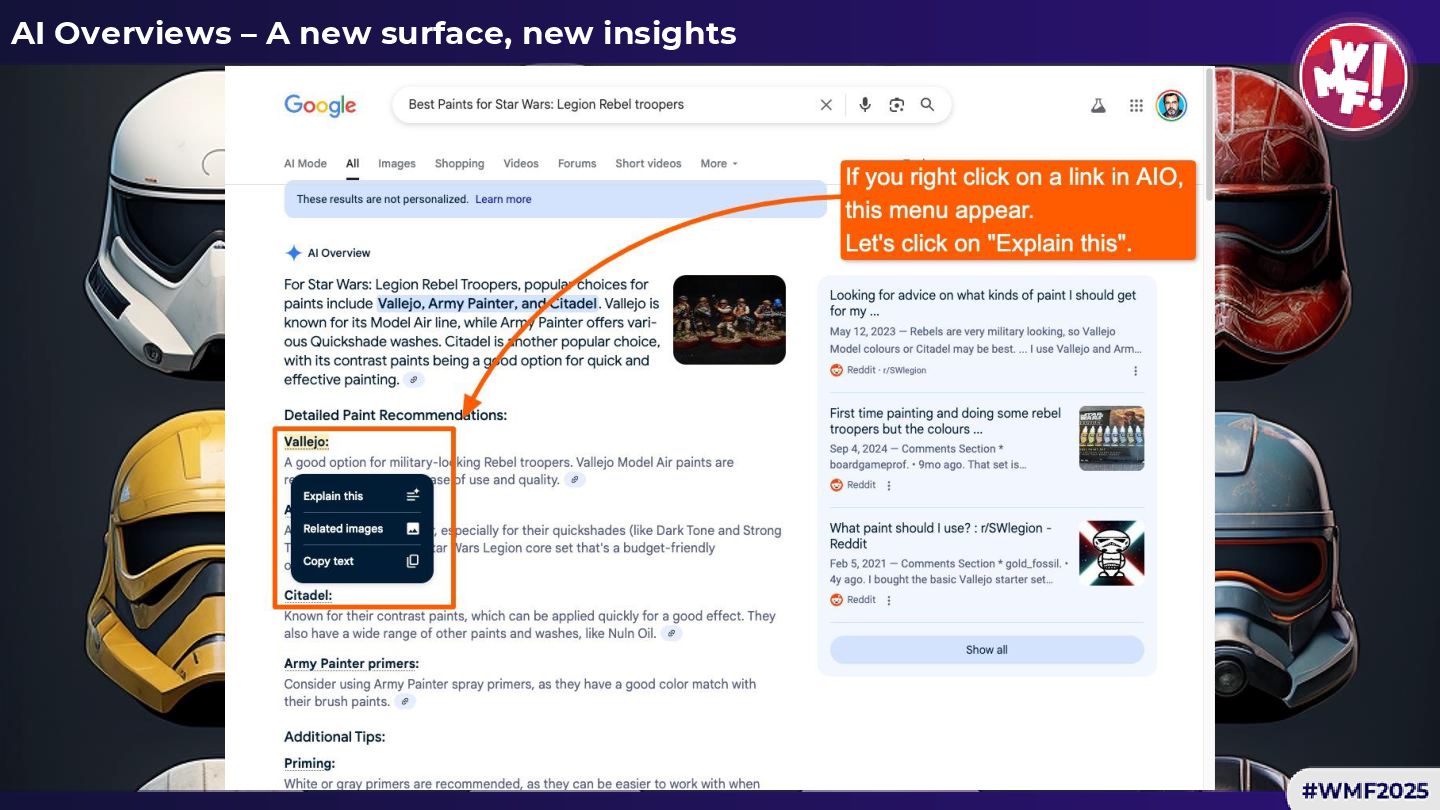
Task: Open 'What paint should I use? : r/SWlegion' result
Action: pos(941,536)
